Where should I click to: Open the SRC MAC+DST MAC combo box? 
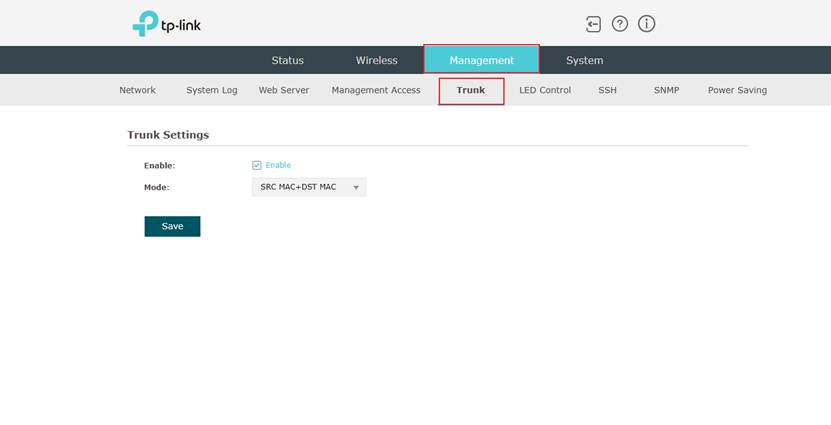[307, 187]
